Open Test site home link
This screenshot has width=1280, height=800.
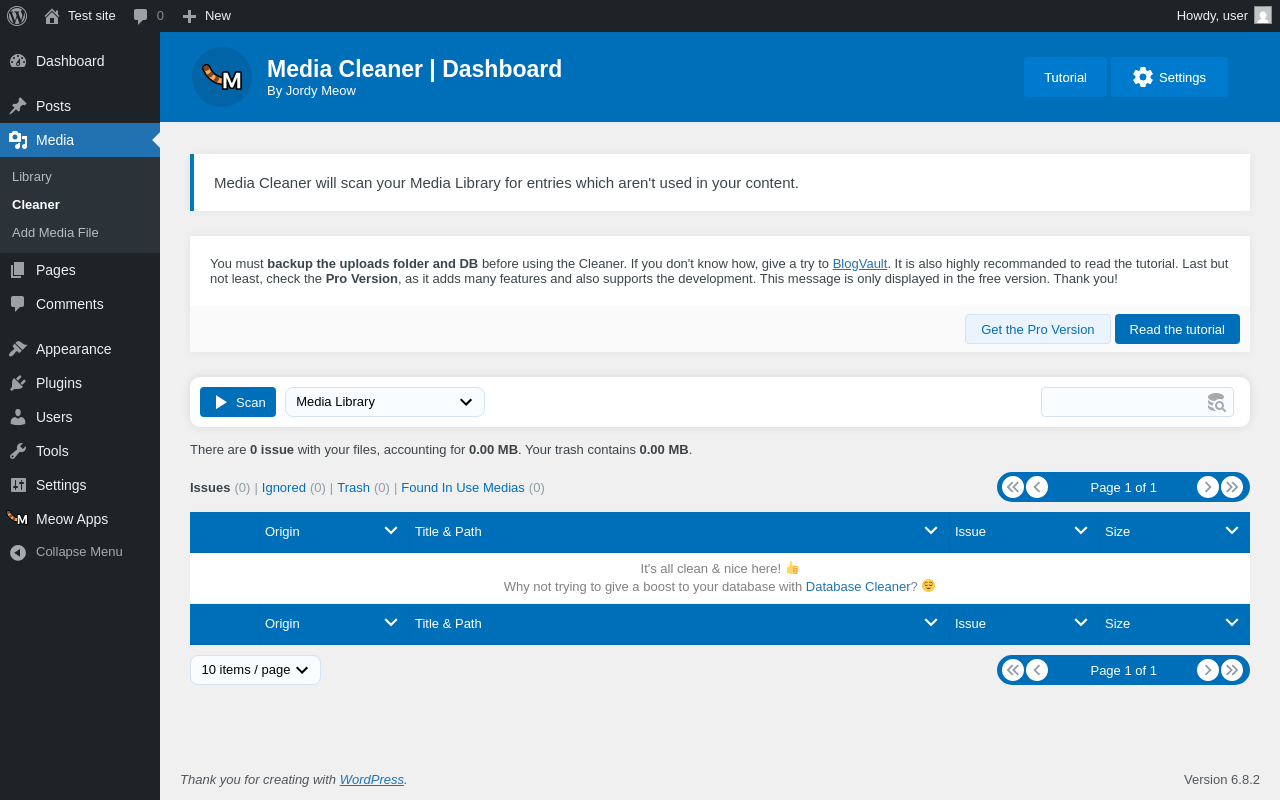tap(80, 16)
